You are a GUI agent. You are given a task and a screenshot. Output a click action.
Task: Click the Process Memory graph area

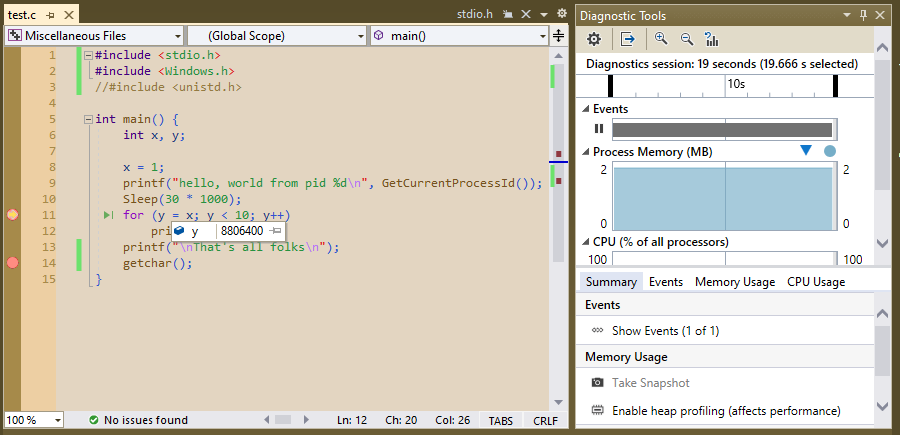[724, 196]
